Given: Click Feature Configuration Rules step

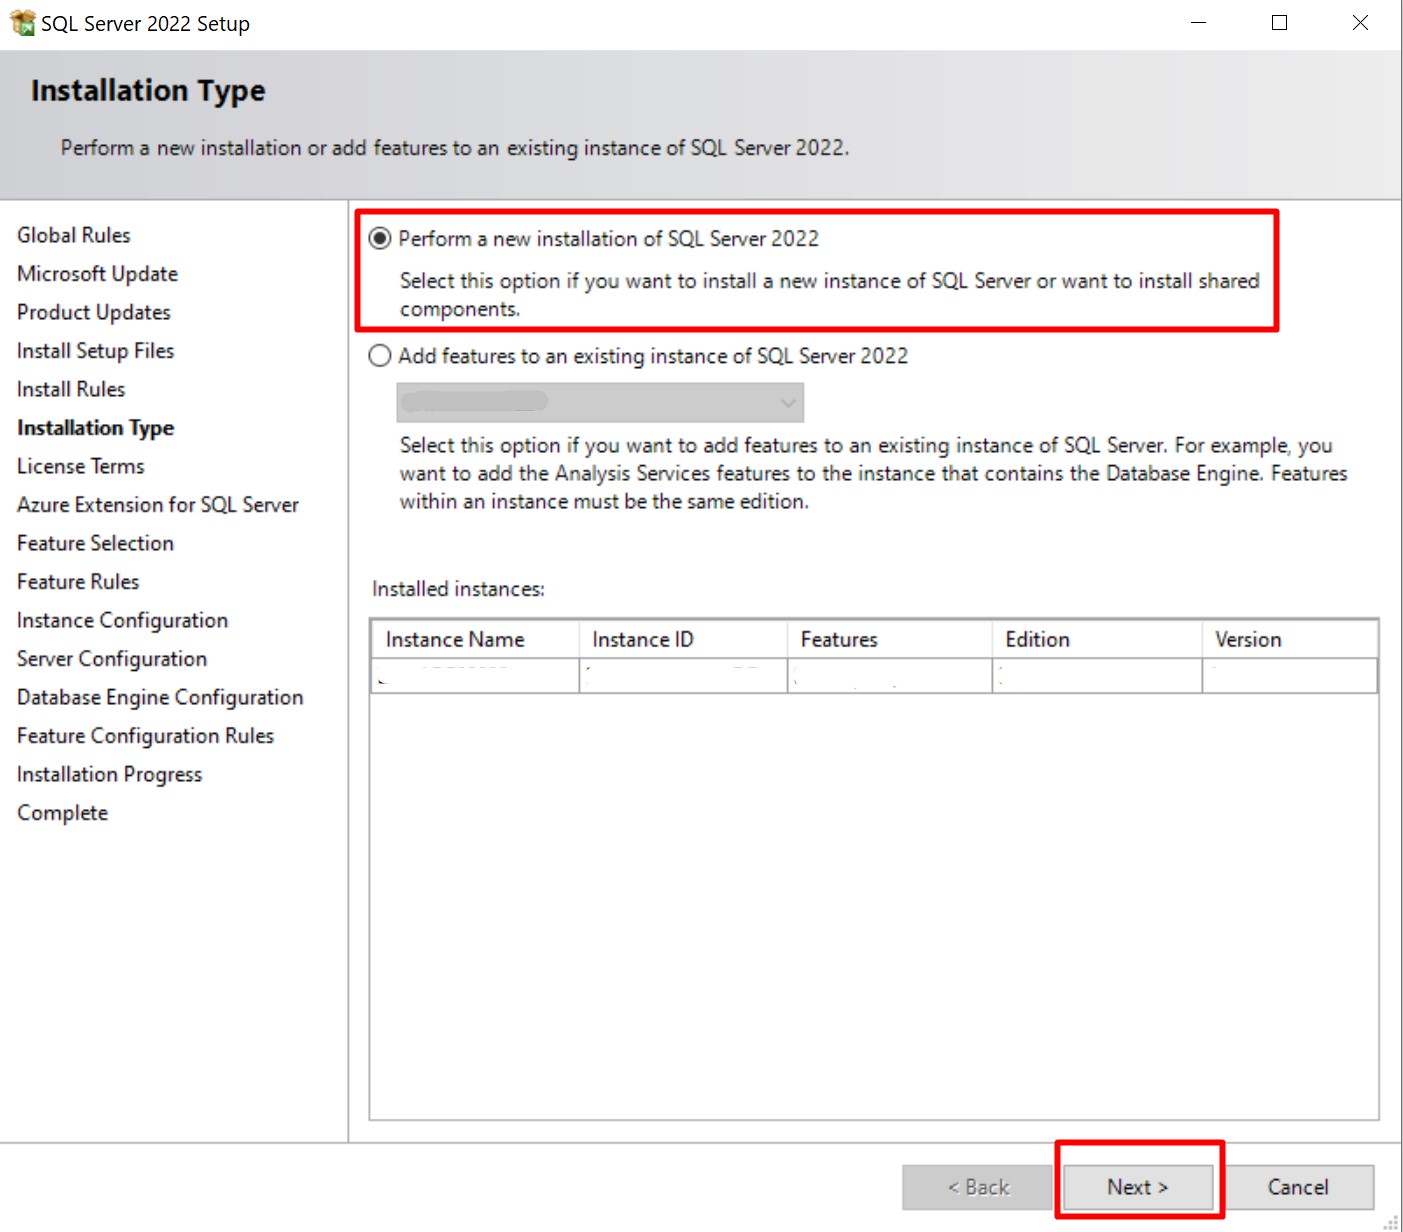Looking at the screenshot, I should [145, 736].
